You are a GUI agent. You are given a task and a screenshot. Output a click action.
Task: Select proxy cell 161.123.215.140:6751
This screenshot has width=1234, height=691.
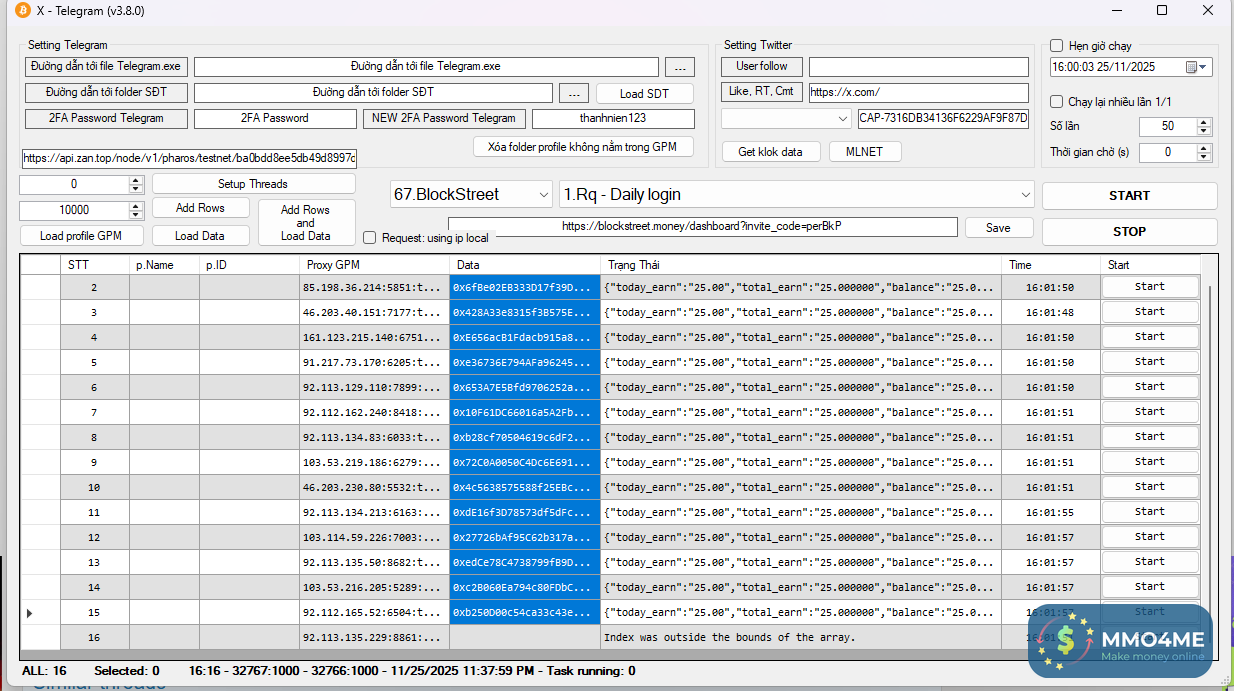(374, 337)
